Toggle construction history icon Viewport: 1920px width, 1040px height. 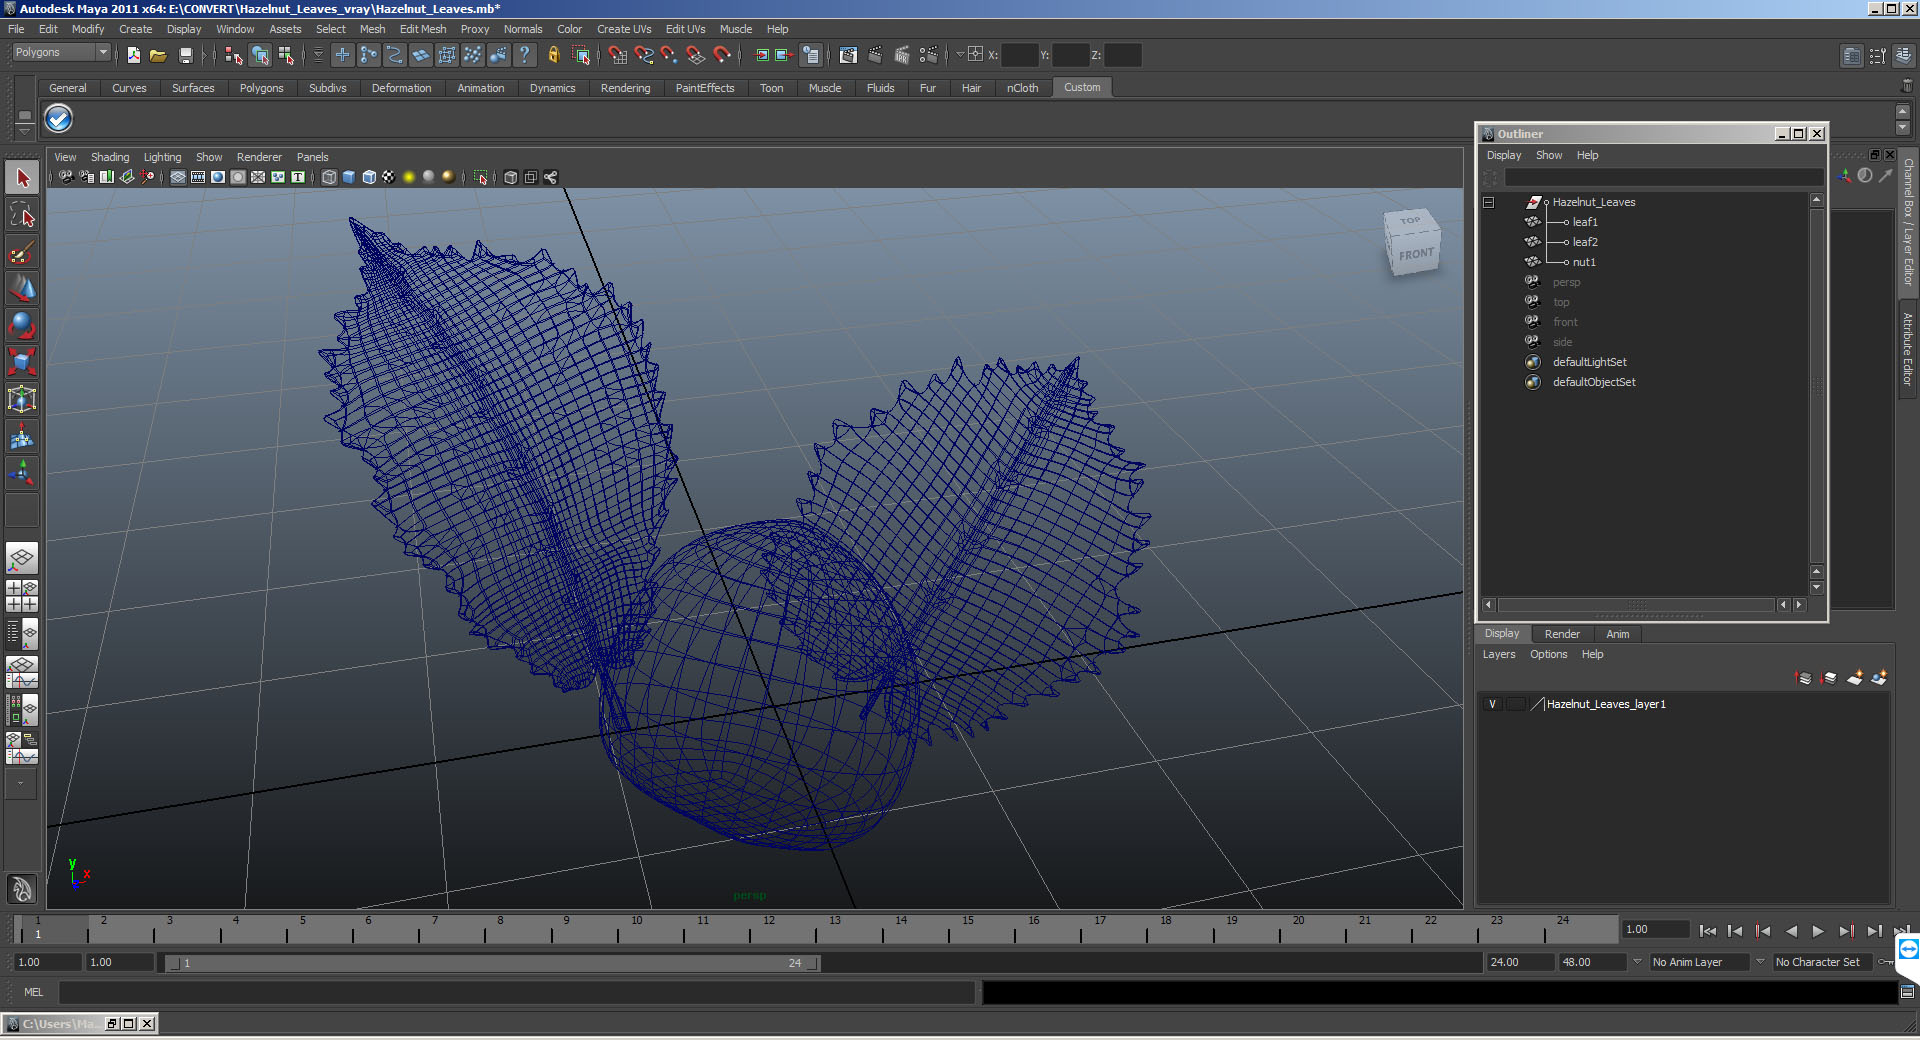tap(811, 55)
